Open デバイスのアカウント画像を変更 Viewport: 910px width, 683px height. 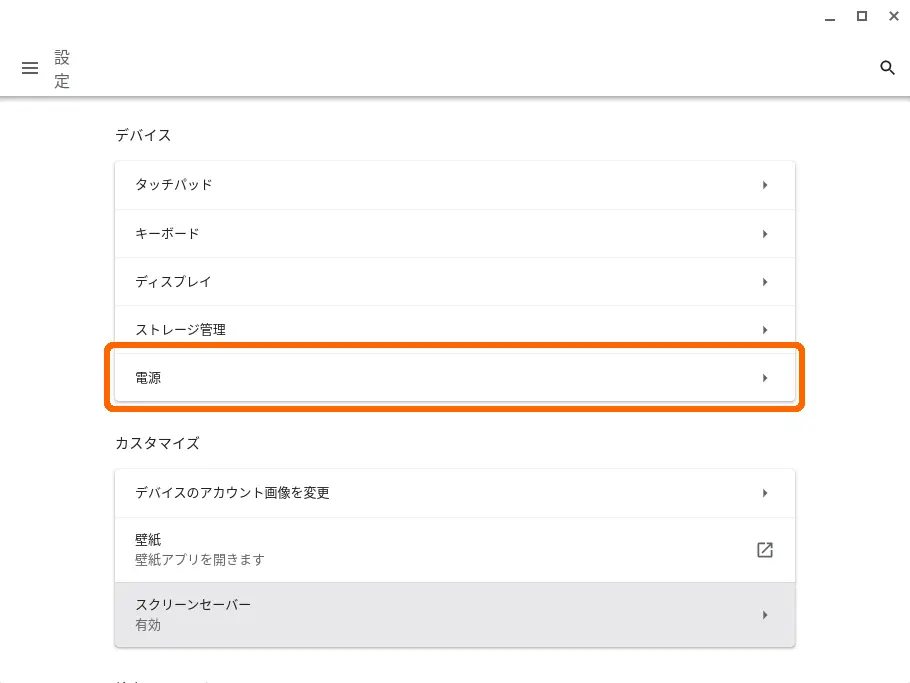(455, 493)
